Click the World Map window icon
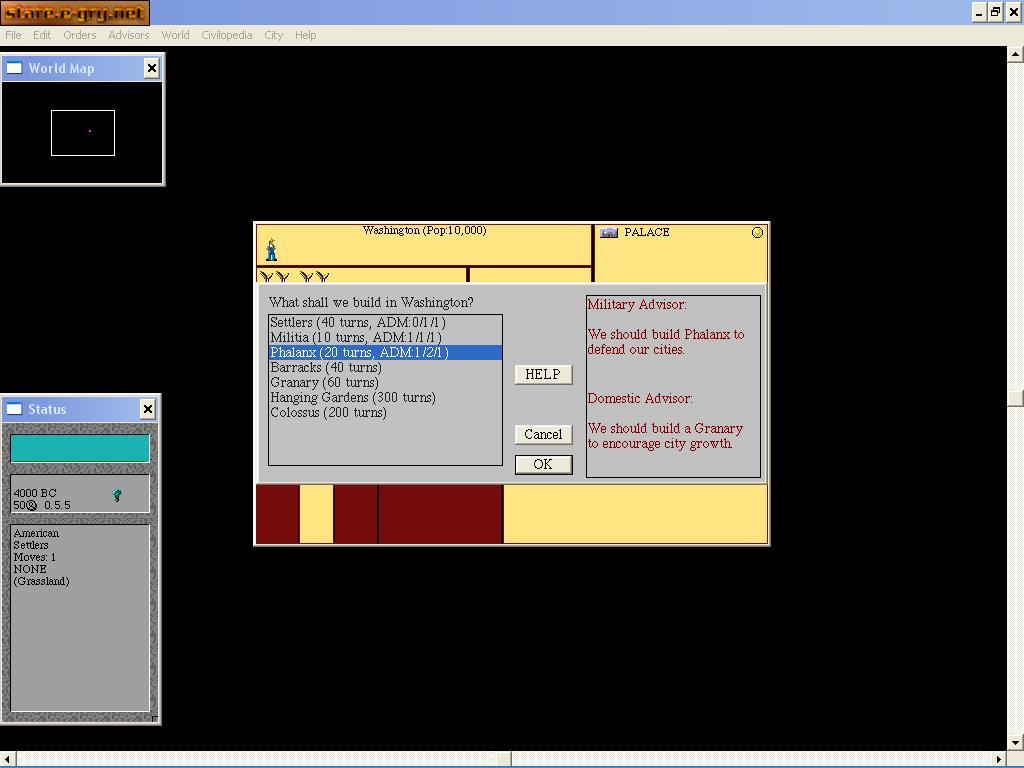Screen dimensions: 1024x768 click(14, 68)
